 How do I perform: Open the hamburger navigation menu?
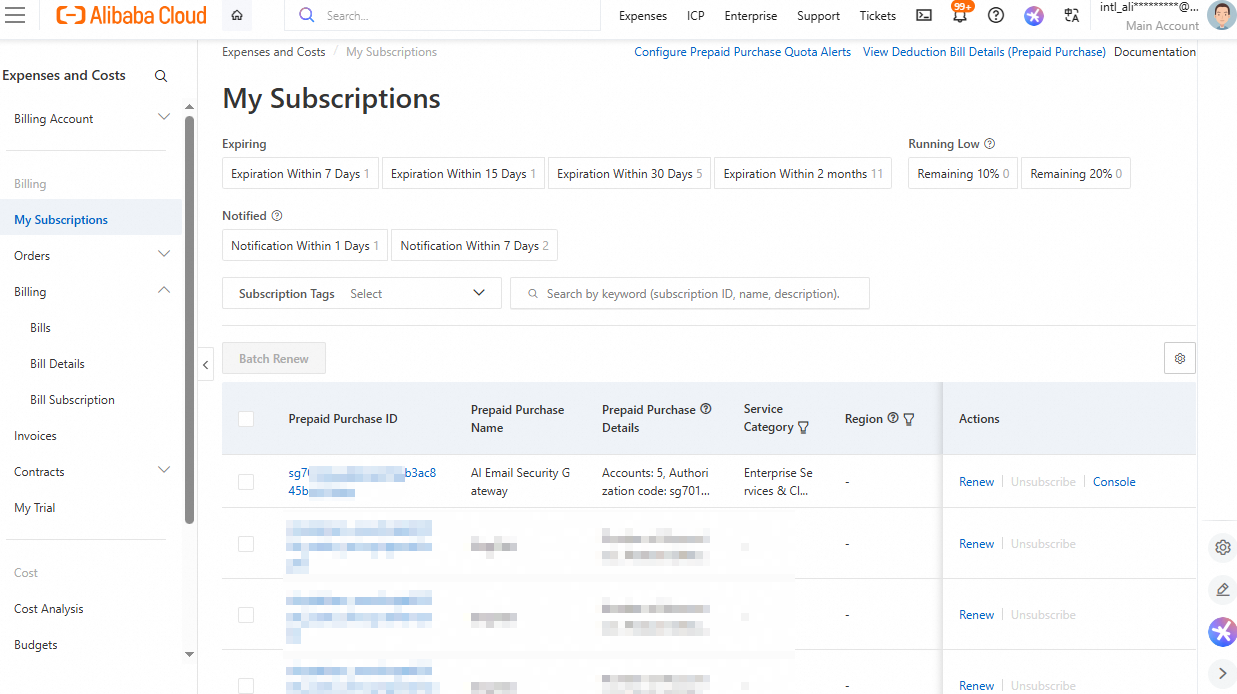coord(16,15)
